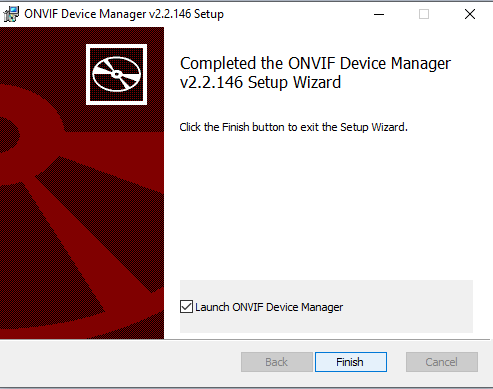Click the gray footer left of Back
Image resolution: width=493 pixels, height=389 pixels.
coord(120,363)
